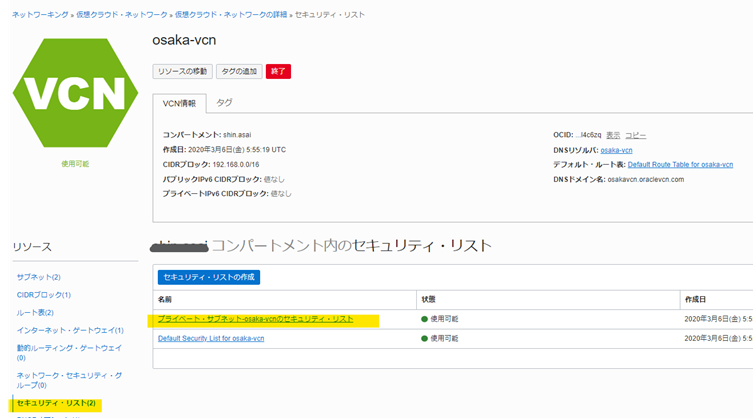753x418 pixels.
Task: Open 仮想クラウド・ネットワークの詳細 breadcrumb
Action: pos(231,15)
